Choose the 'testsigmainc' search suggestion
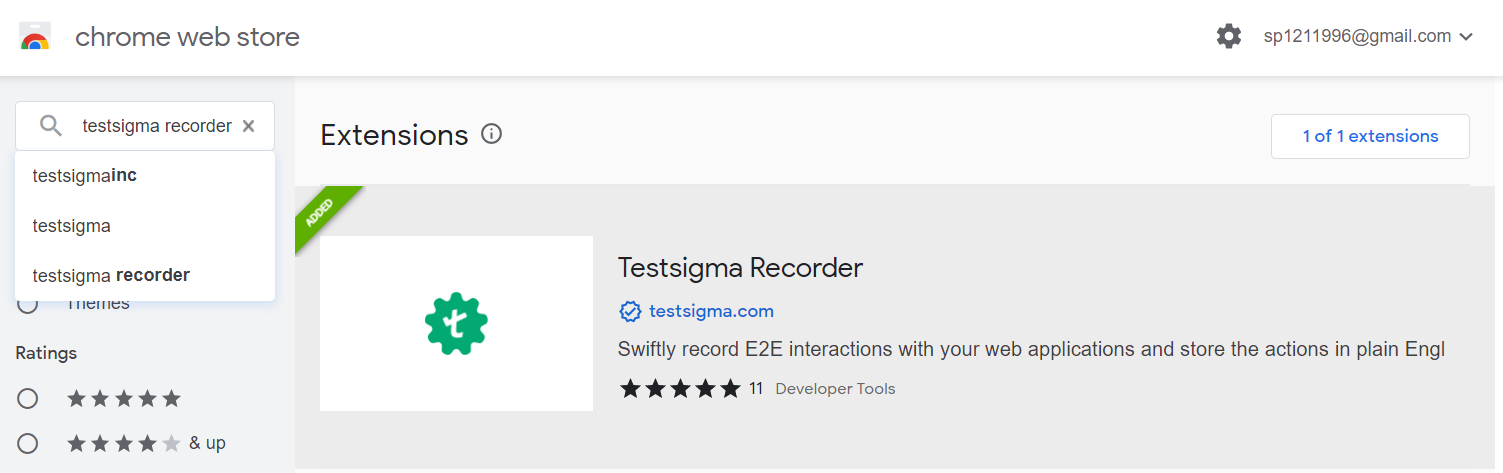 (85, 176)
